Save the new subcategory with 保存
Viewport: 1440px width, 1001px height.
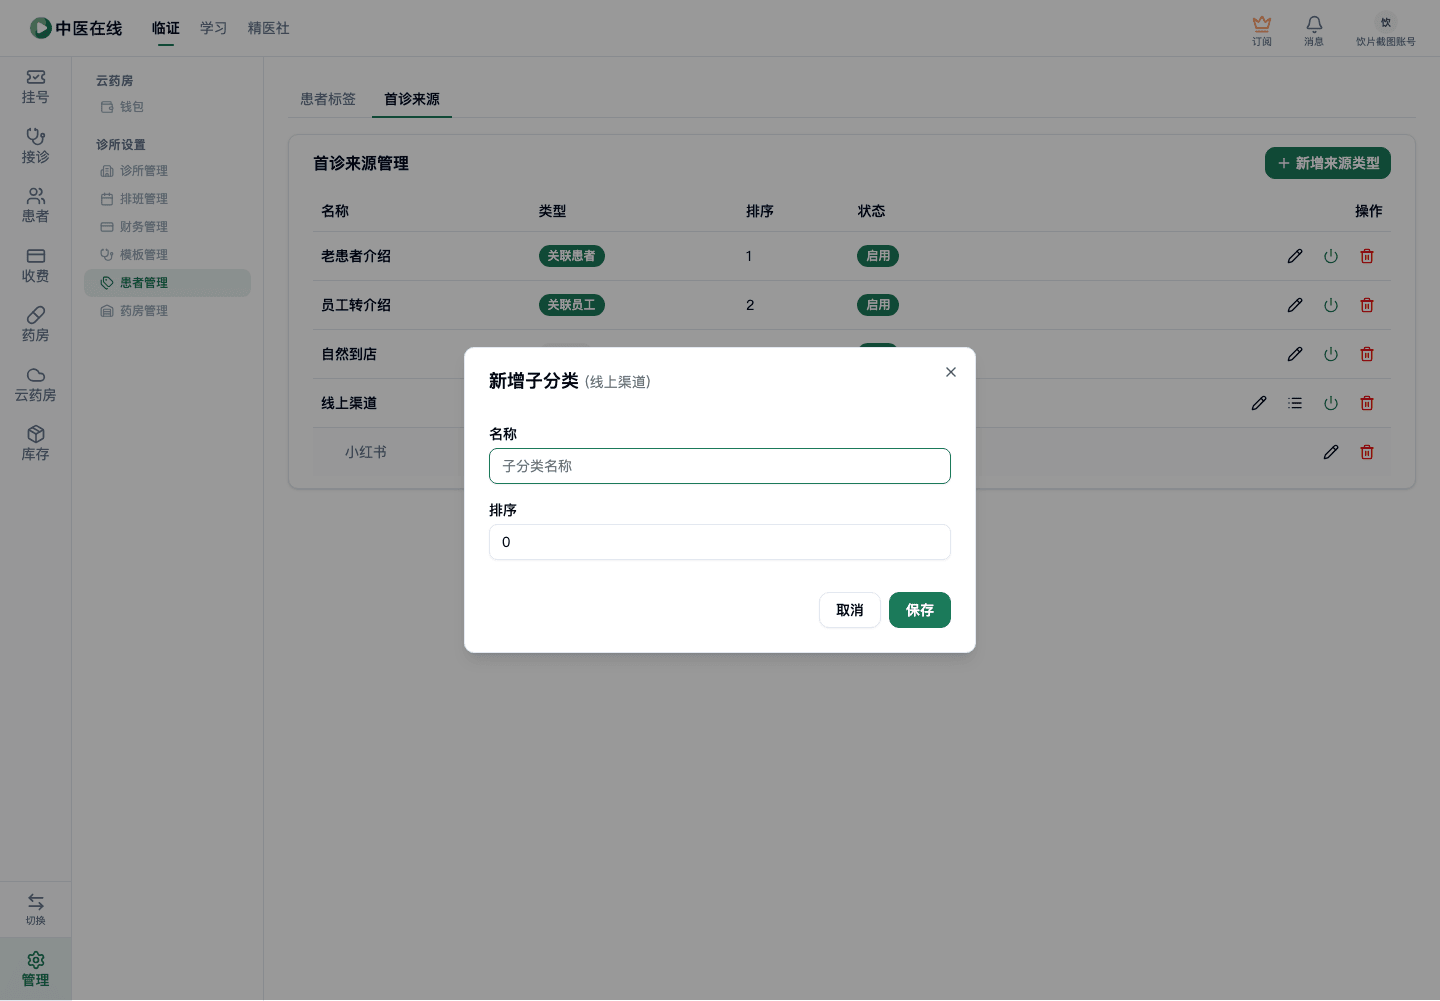920,610
